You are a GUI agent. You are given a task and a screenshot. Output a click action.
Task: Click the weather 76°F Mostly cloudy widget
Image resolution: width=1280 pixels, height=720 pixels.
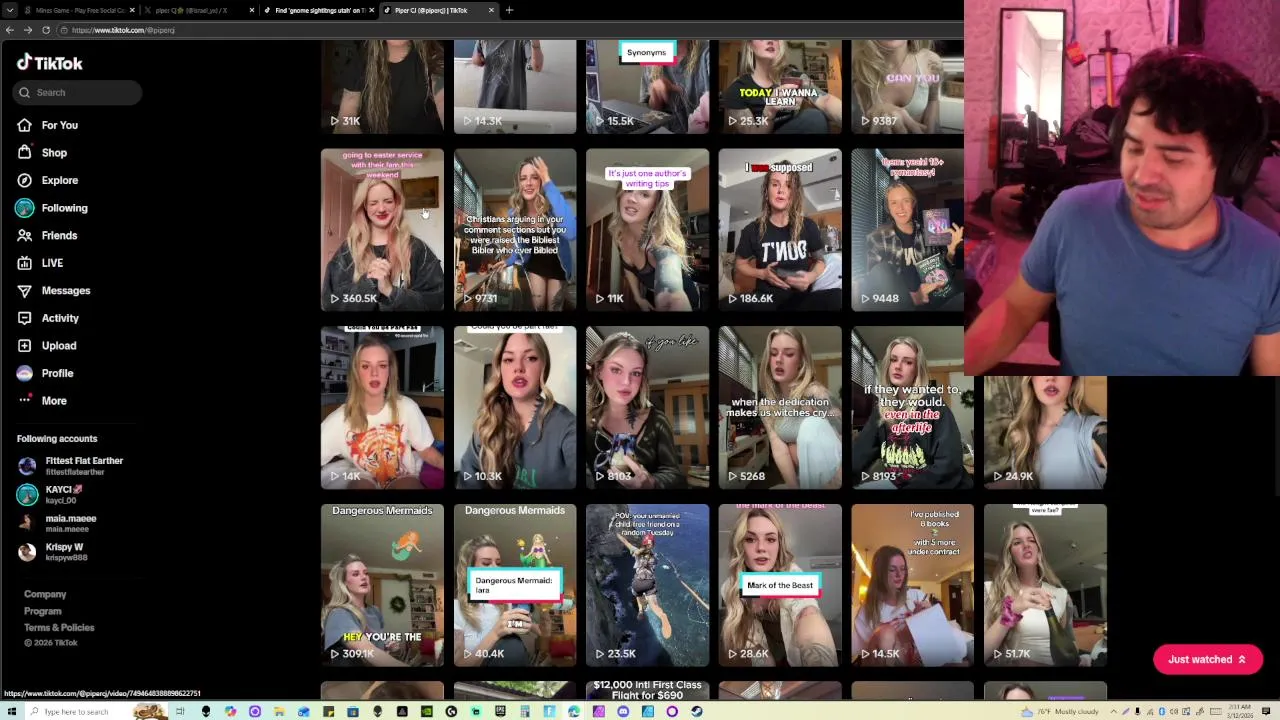click(x=1061, y=711)
